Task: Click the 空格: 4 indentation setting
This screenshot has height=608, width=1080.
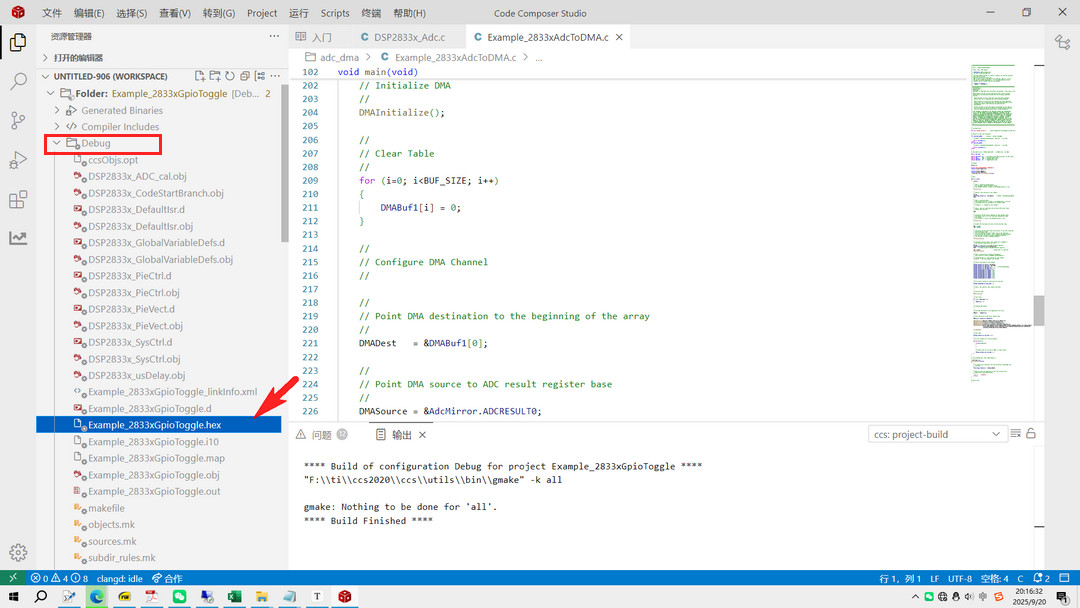Action: [995, 578]
